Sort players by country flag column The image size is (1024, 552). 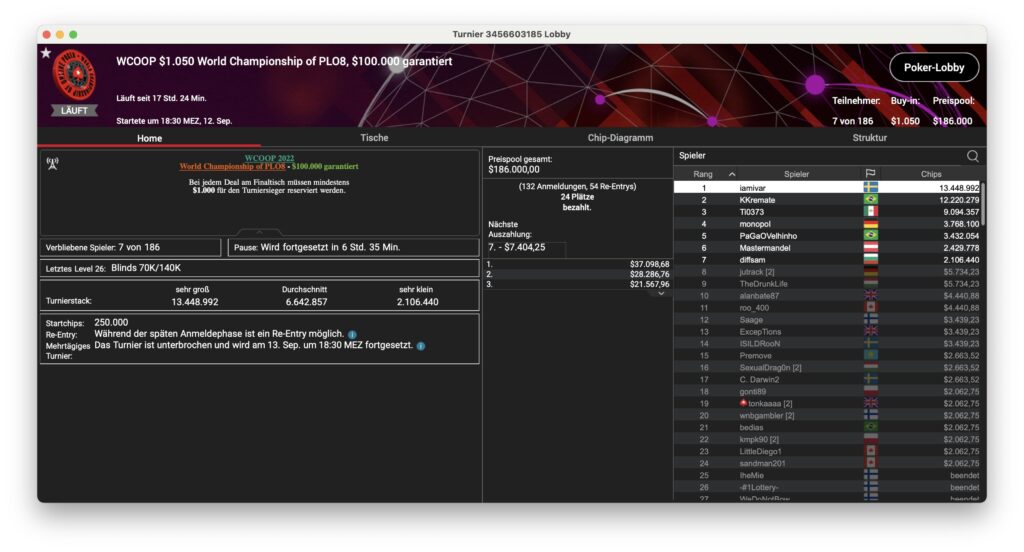tap(870, 174)
